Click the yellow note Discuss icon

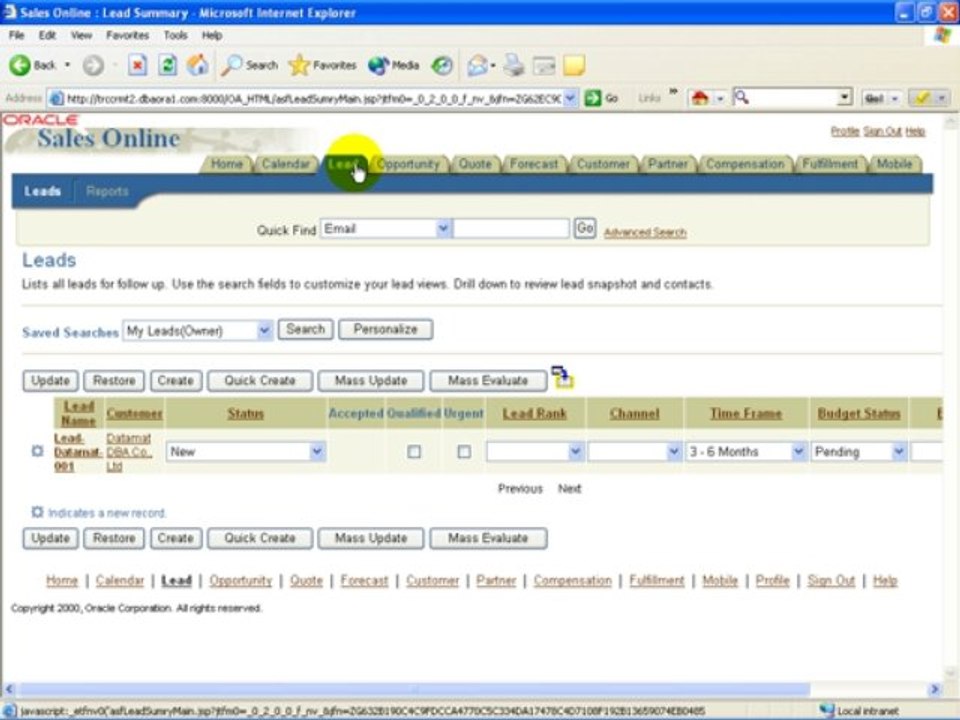574,65
